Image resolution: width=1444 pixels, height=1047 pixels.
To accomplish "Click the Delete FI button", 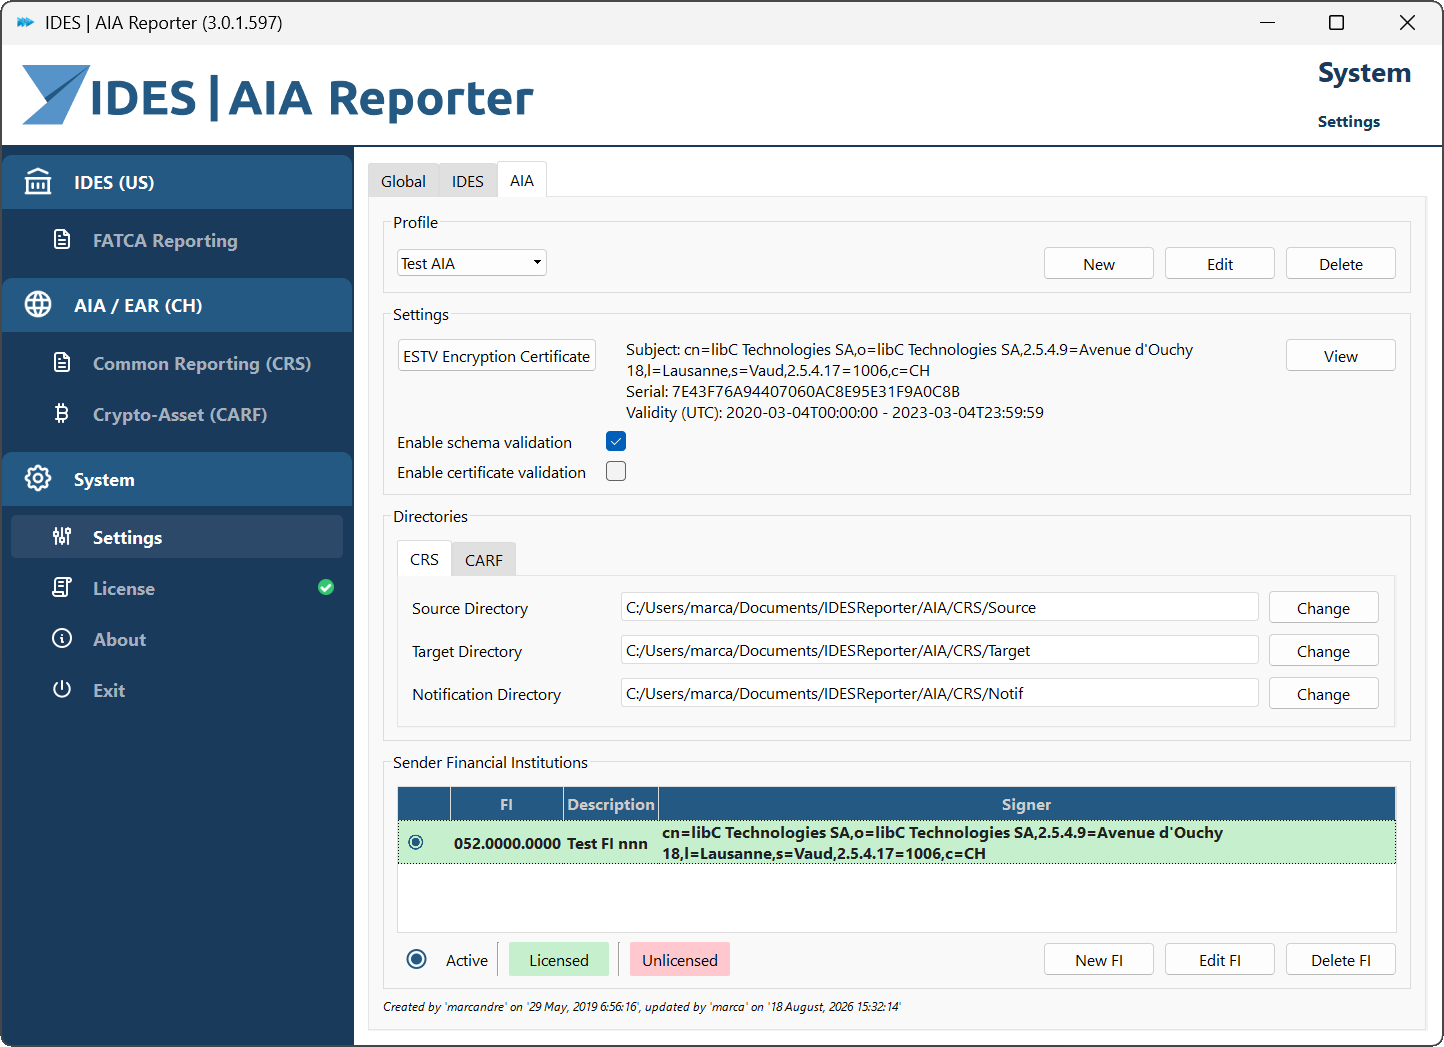I will pyautogui.click(x=1341, y=960).
